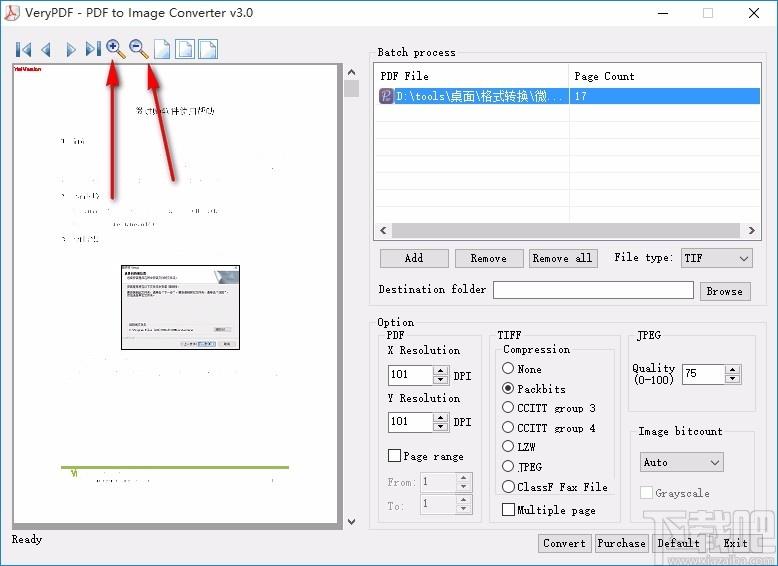Click the PDF file icon in the batch list
778x566 pixels.
click(386, 96)
